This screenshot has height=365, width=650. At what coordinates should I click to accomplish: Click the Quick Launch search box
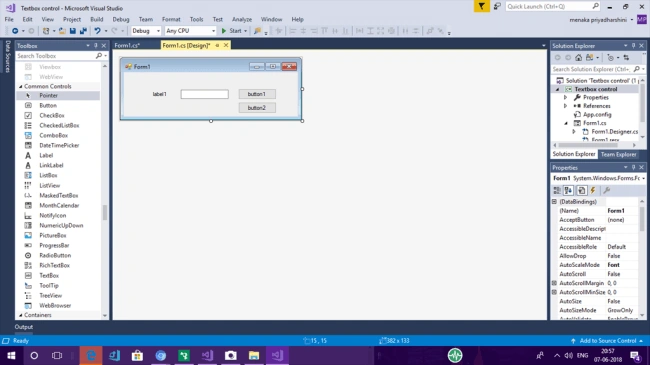(x=548, y=6)
